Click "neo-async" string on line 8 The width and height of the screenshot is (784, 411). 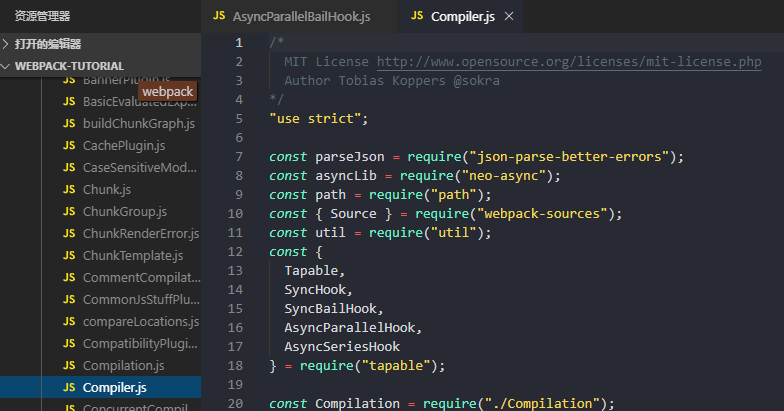503,176
